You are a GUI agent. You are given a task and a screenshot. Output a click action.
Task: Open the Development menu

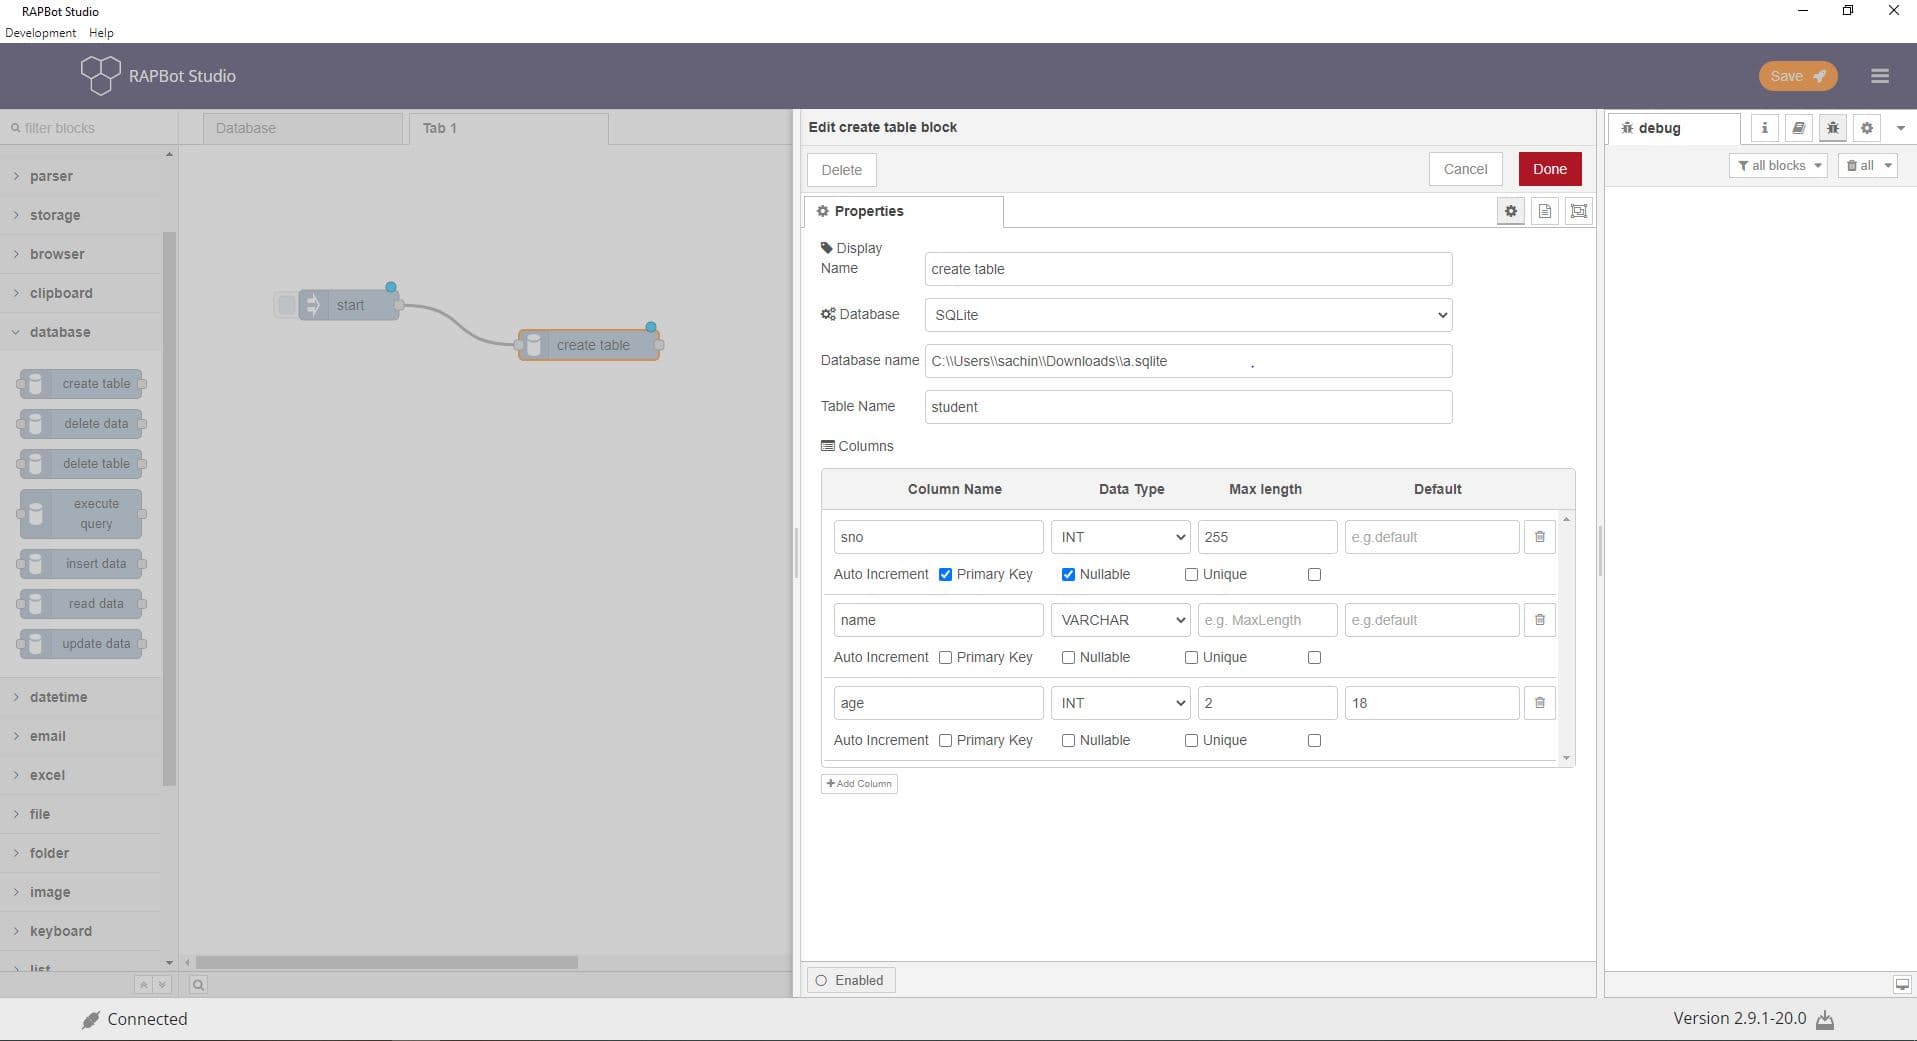click(x=40, y=33)
